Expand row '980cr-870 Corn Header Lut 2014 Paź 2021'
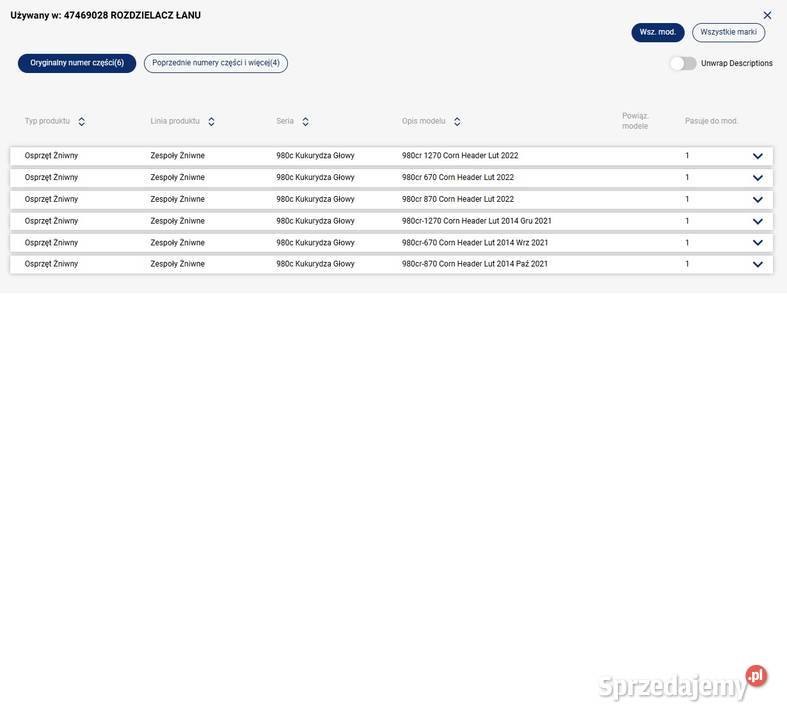Image resolution: width=787 pixels, height=720 pixels. point(757,264)
